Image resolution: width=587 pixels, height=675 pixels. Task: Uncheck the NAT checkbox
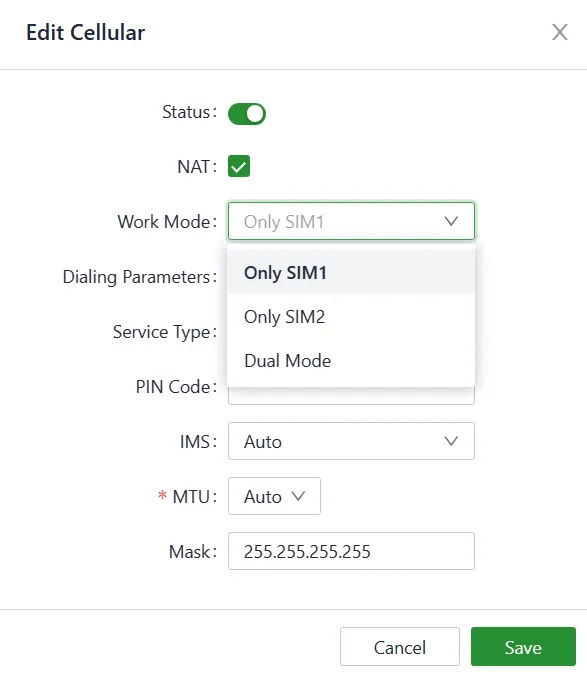(239, 166)
